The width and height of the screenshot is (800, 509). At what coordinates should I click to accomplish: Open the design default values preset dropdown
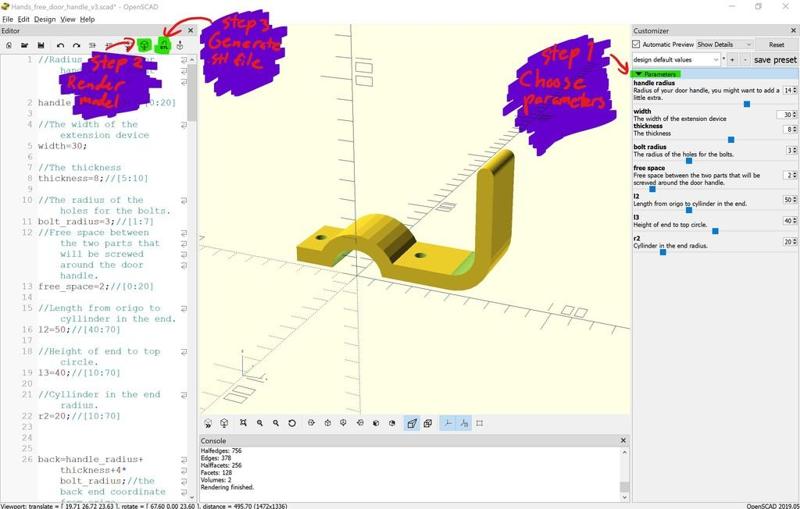click(676, 60)
